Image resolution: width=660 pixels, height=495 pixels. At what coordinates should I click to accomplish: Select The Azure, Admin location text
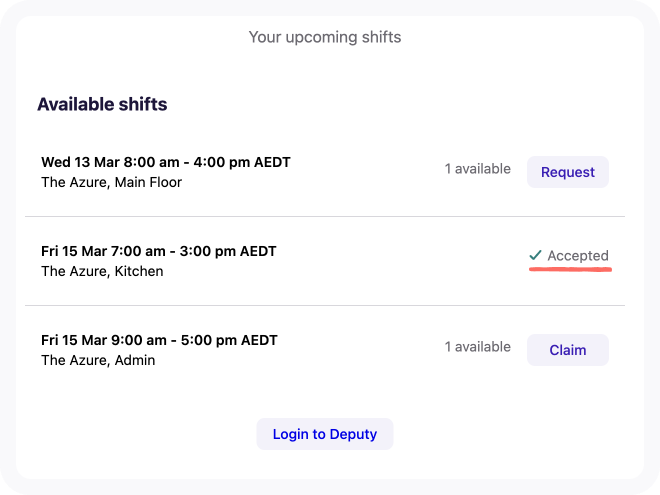pyautogui.click(x=98, y=360)
